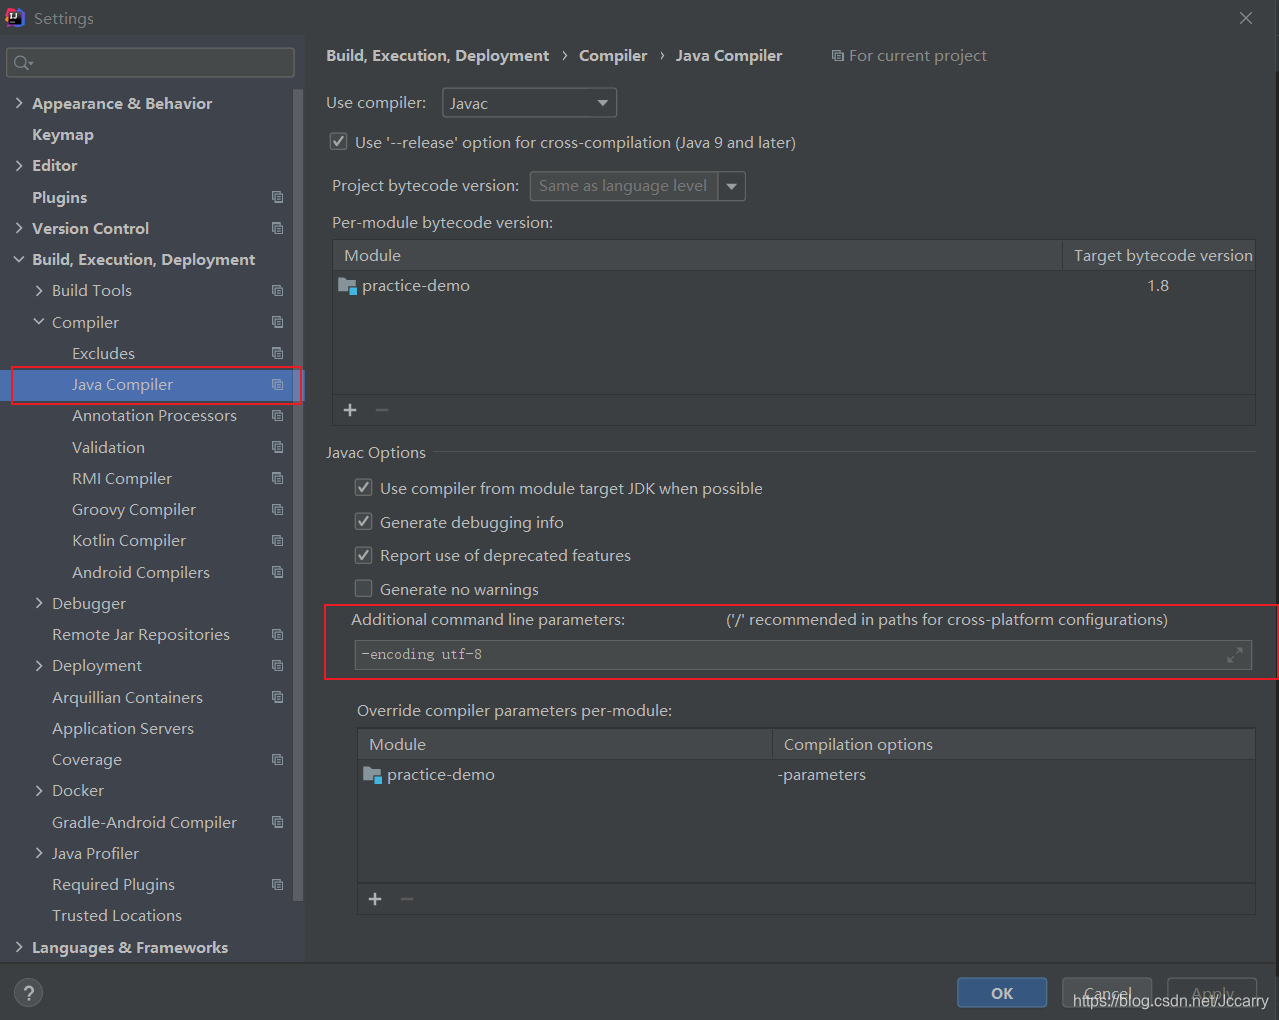The width and height of the screenshot is (1279, 1020).
Task: Click project-level icon beside RMI Compiler
Action: pyautogui.click(x=278, y=478)
